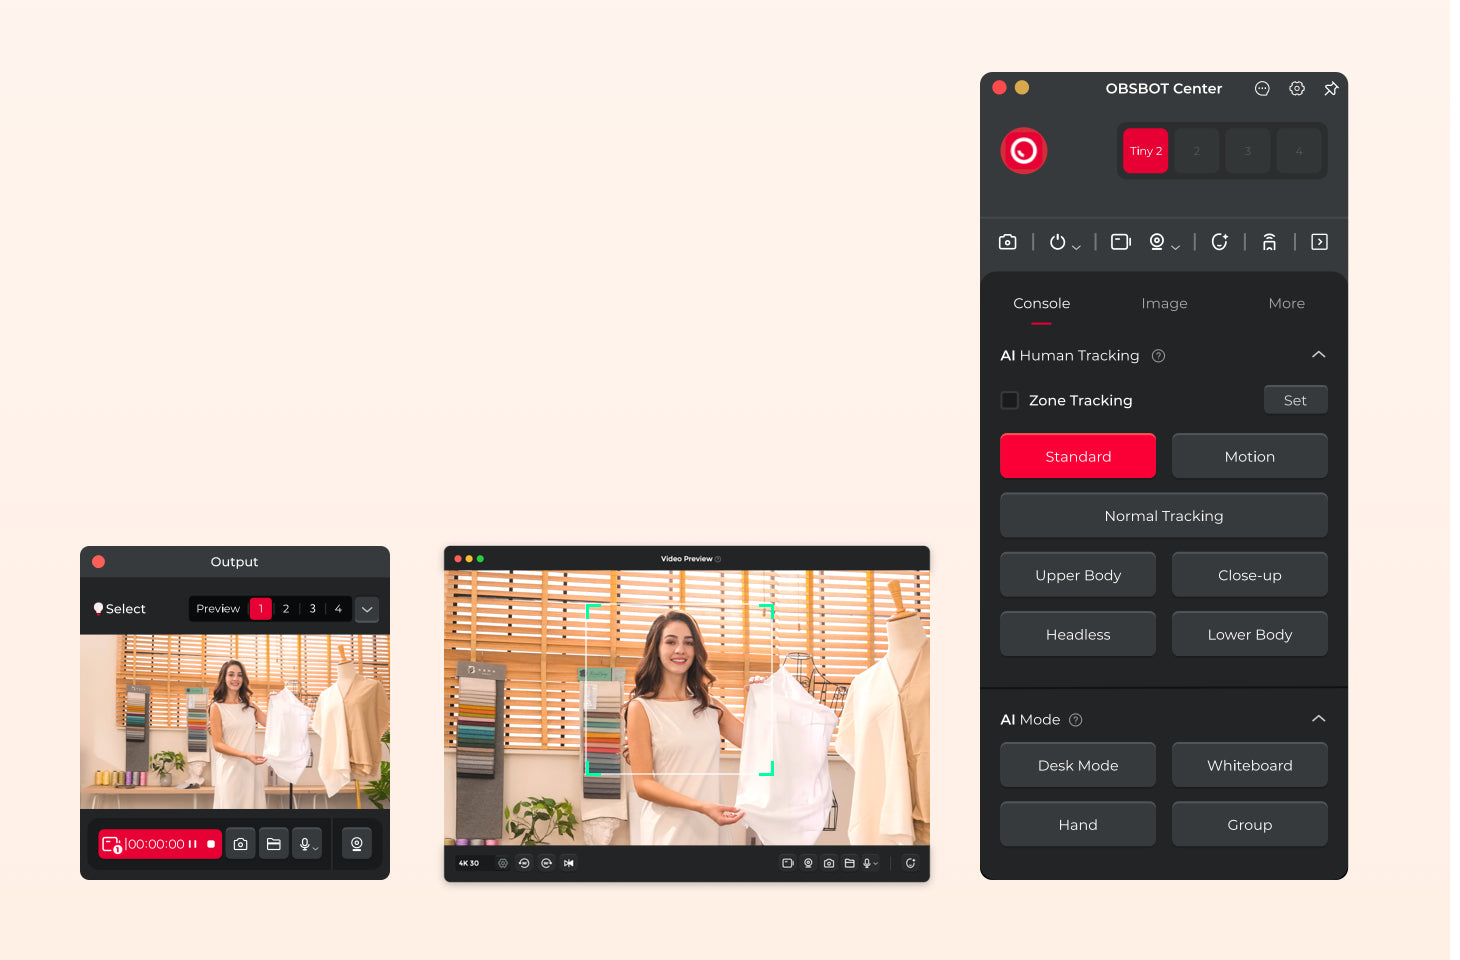This screenshot has width=1460, height=960.
Task: Click the beauty face icon in OBSBOT Center toolbar
Action: (1219, 242)
